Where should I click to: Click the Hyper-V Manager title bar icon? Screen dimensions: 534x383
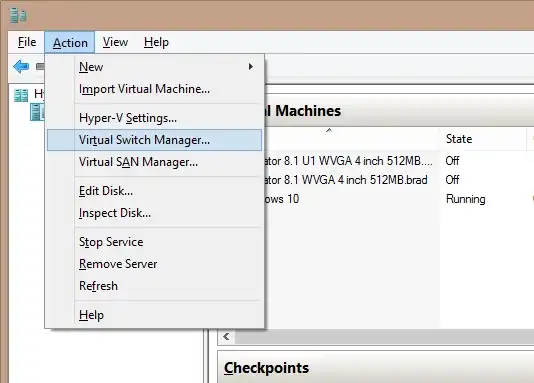pos(18,15)
